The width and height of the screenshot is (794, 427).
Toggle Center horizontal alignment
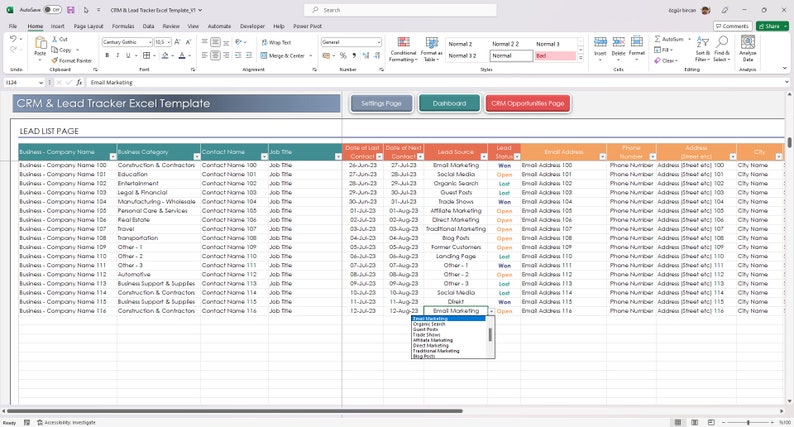coord(215,55)
